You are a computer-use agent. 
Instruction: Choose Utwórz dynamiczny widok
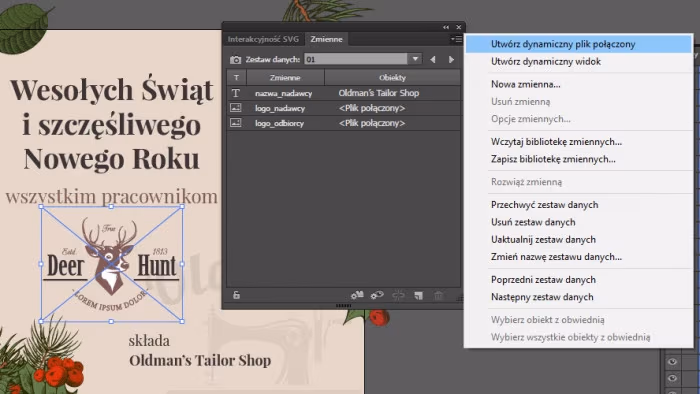(x=579, y=62)
